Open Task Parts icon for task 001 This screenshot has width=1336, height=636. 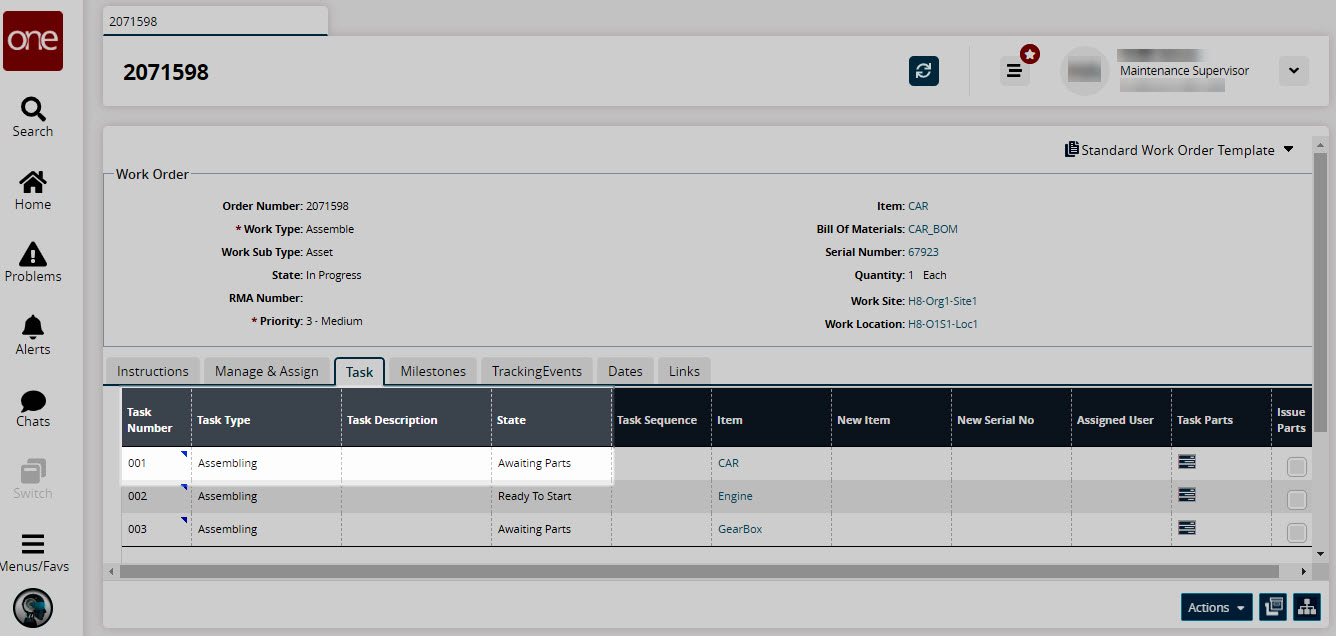[1187, 462]
